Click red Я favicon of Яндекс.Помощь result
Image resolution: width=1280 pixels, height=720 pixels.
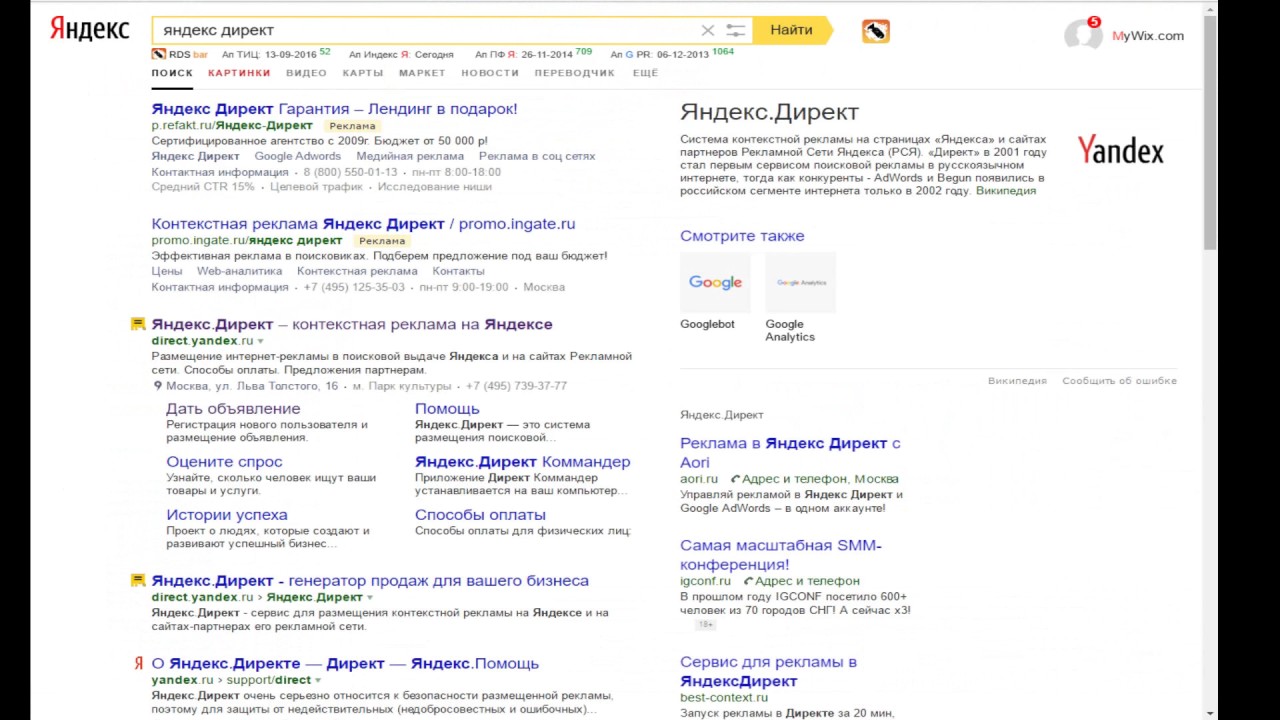[139, 663]
